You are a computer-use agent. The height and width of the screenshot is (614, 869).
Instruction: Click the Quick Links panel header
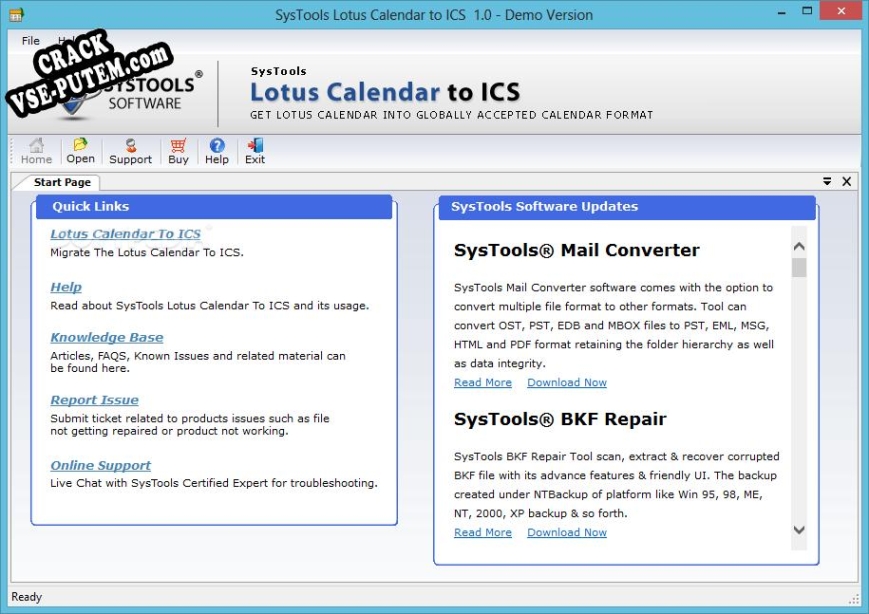coord(214,207)
